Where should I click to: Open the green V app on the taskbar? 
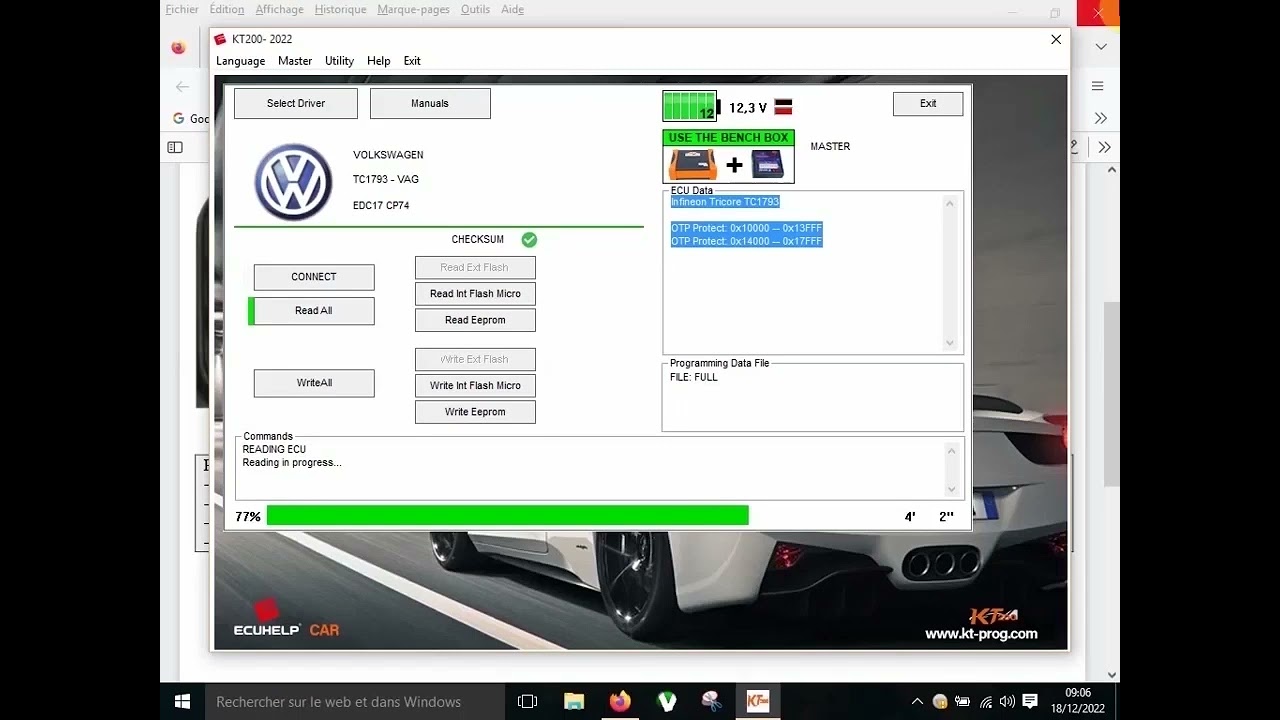coord(666,701)
